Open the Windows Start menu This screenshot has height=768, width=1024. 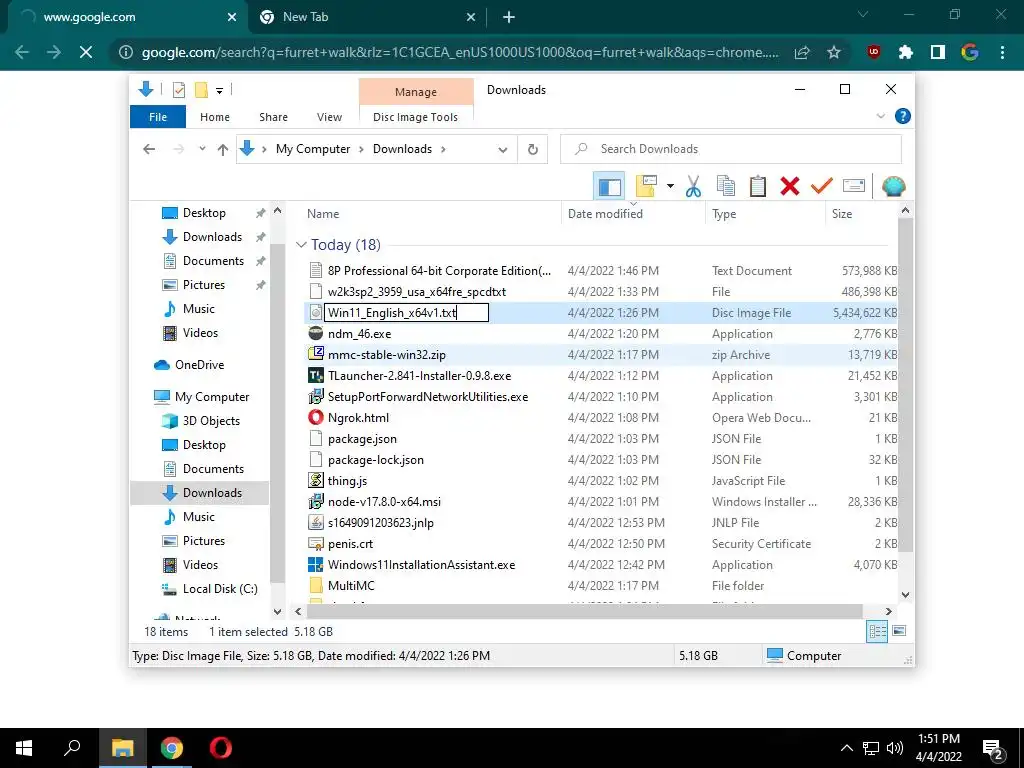[24, 748]
